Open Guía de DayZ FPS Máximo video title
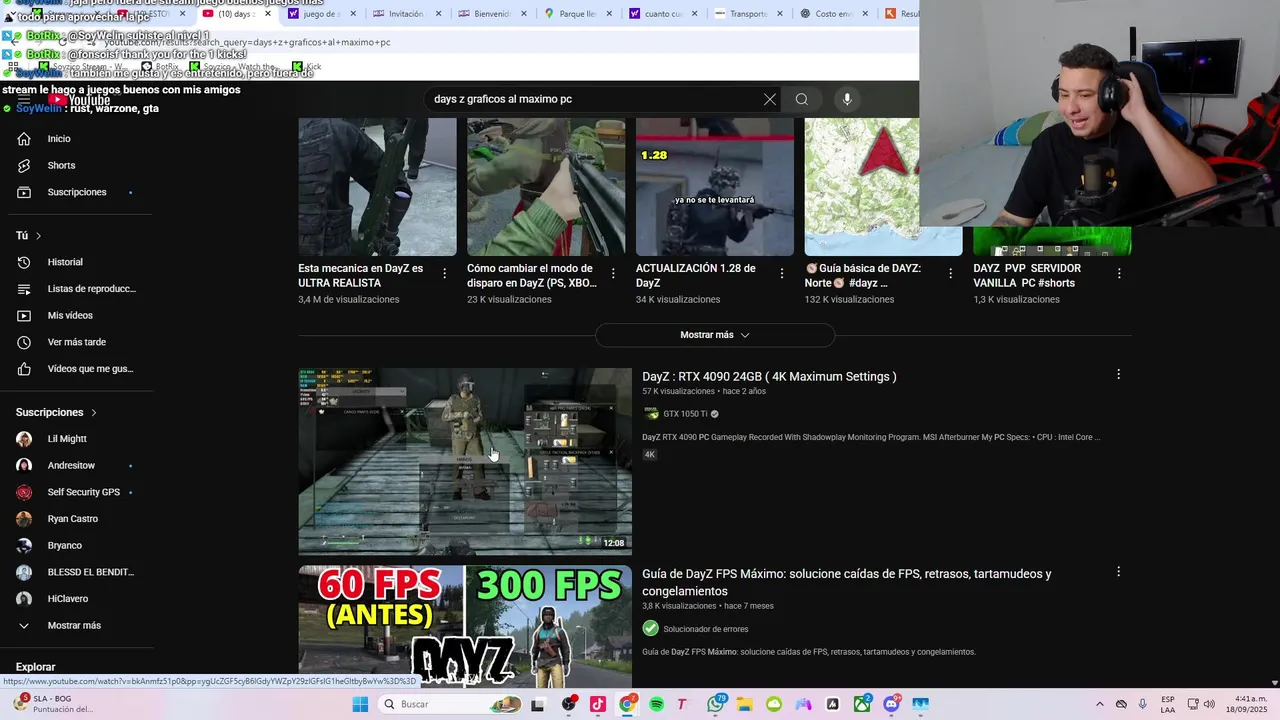 [846, 582]
